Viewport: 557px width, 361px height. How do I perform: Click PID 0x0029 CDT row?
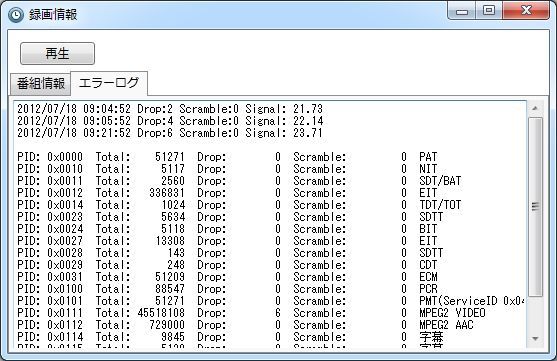tap(227, 265)
